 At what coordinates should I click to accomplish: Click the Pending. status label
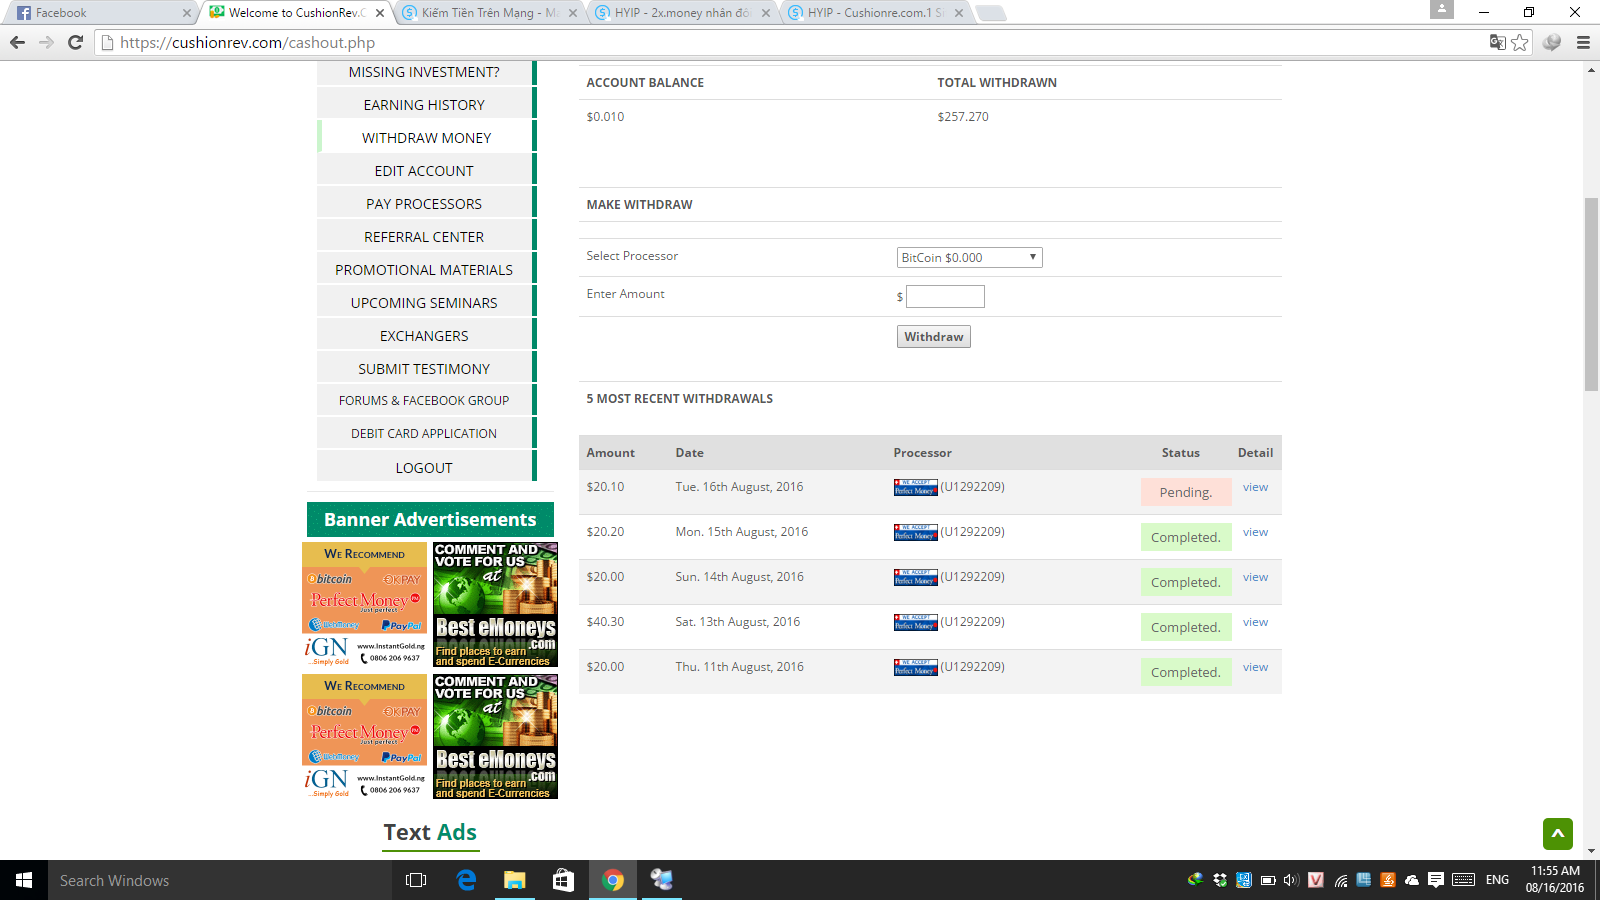click(1186, 492)
